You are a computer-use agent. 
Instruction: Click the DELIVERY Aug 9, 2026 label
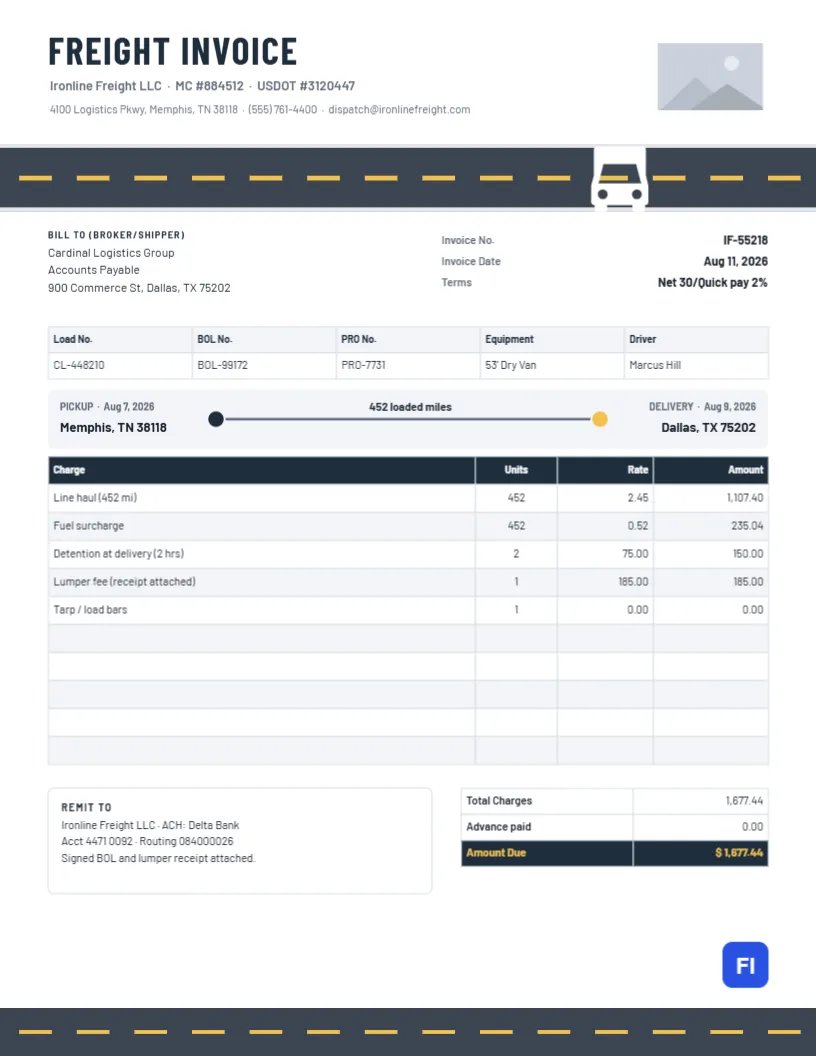(x=702, y=407)
